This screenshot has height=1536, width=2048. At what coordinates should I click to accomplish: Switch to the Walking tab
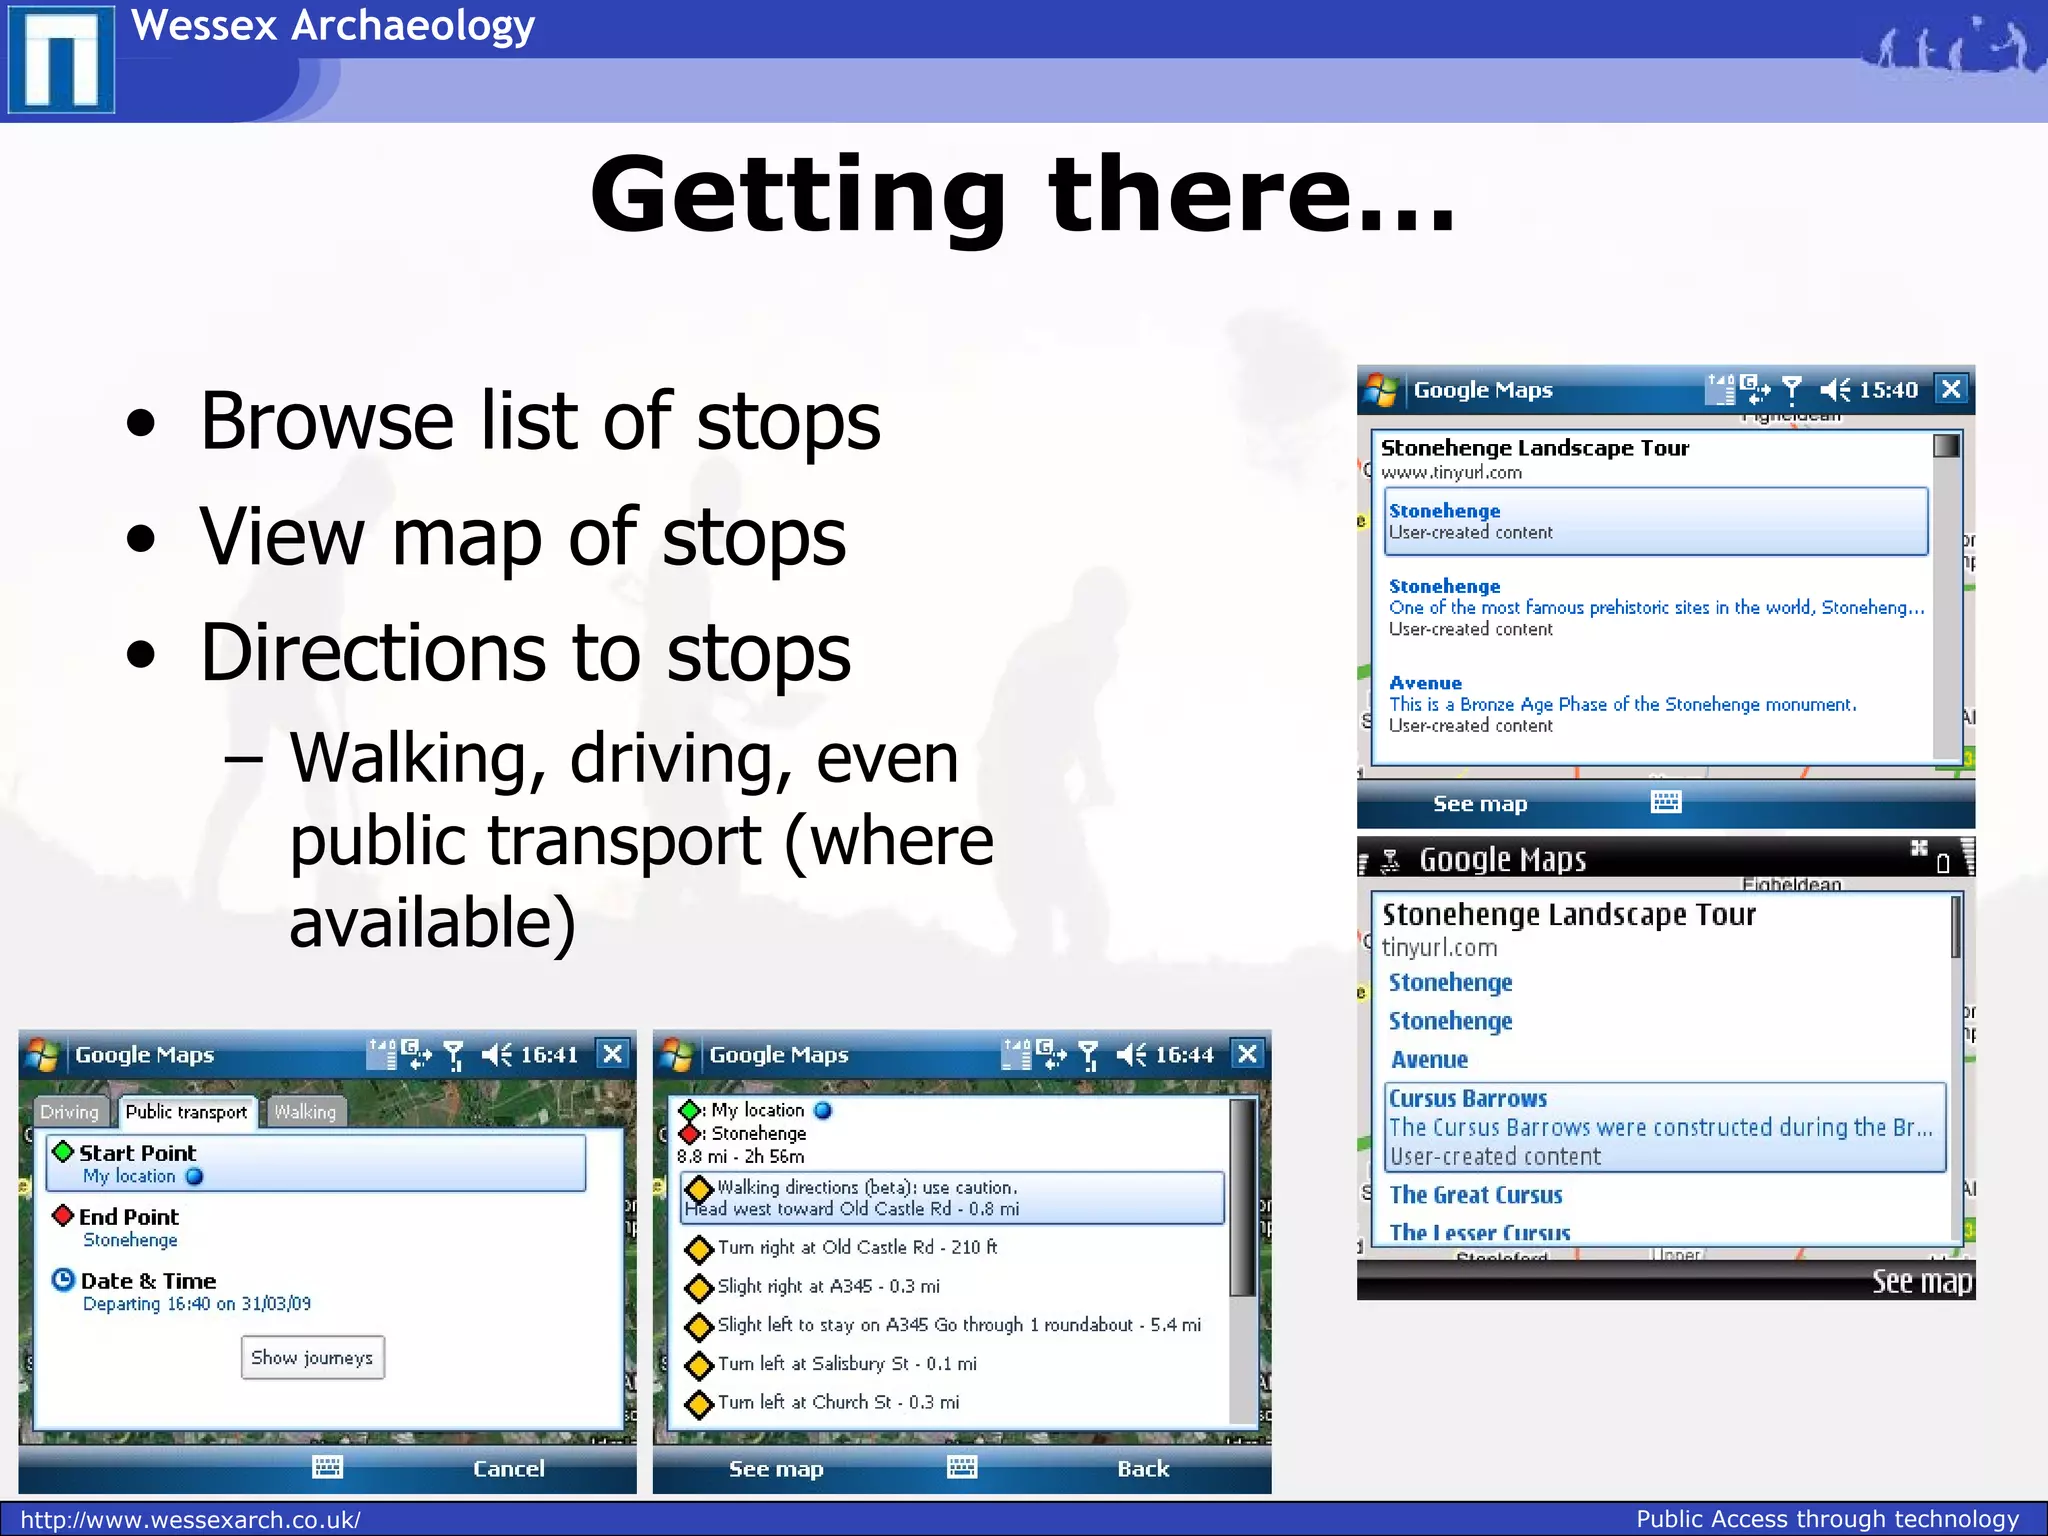tap(305, 1112)
